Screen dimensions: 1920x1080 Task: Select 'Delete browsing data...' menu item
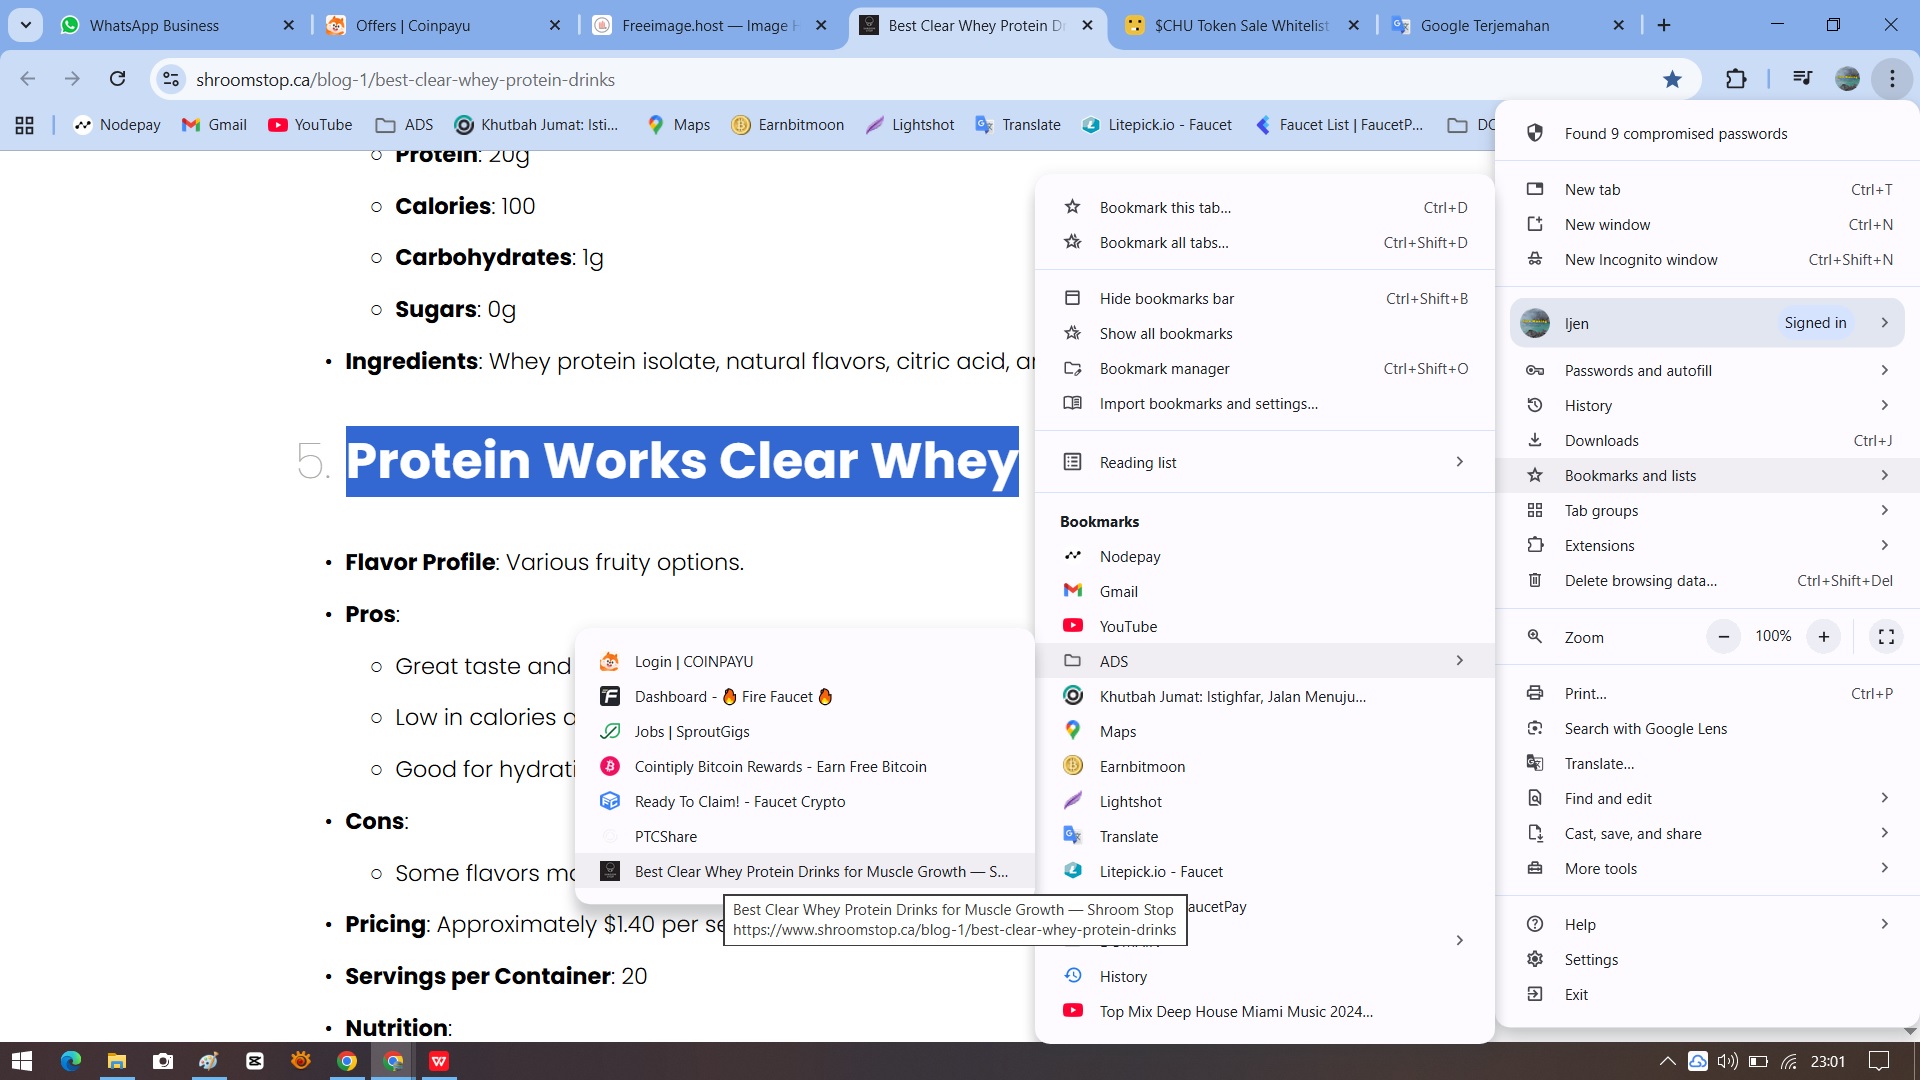pyautogui.click(x=1708, y=580)
